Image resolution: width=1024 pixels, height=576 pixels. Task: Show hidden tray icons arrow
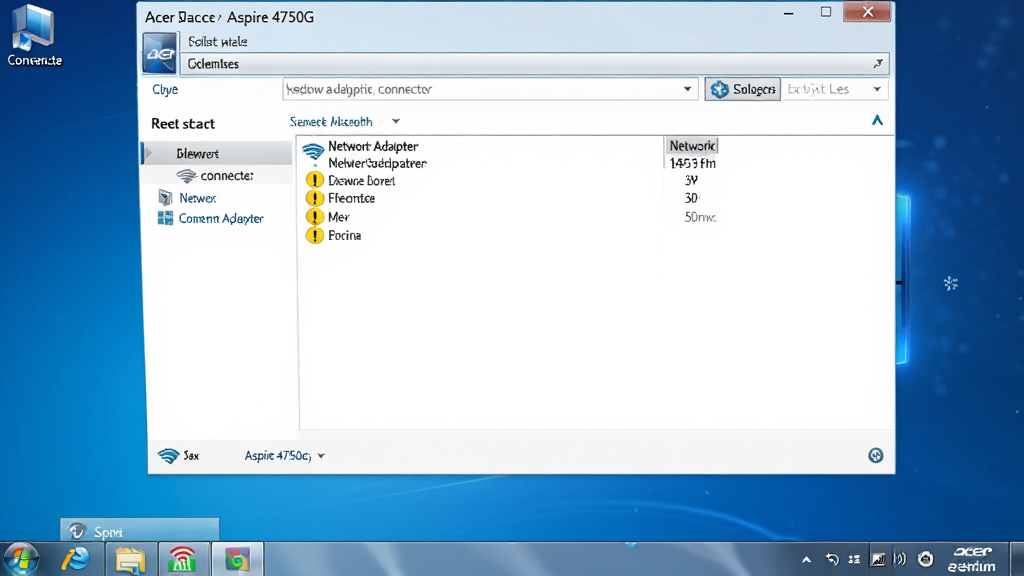click(807, 560)
